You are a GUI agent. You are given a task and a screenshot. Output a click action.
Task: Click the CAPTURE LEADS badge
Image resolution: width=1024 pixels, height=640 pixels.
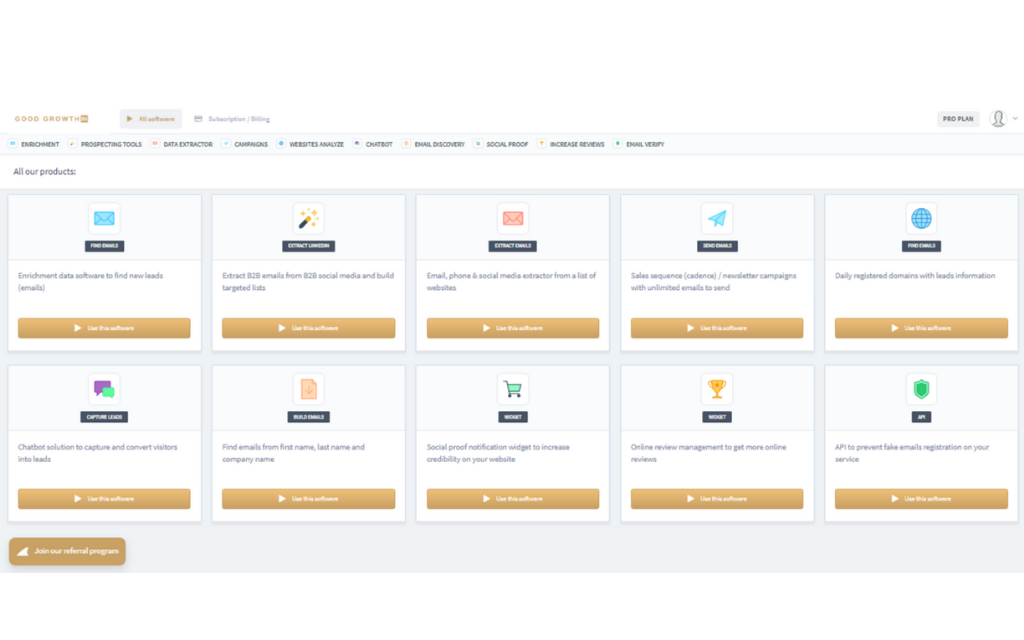point(104,417)
